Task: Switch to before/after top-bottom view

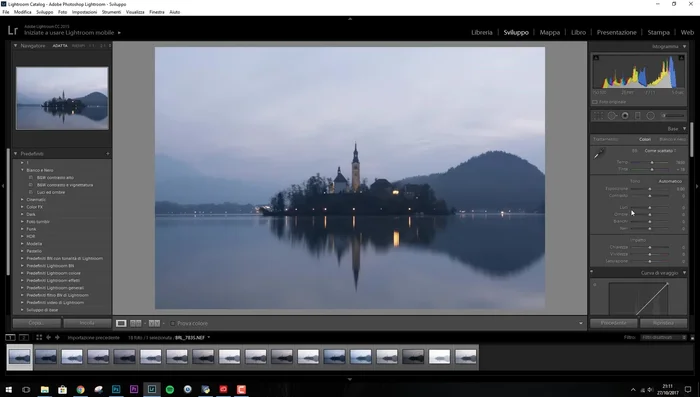Action: [154, 323]
